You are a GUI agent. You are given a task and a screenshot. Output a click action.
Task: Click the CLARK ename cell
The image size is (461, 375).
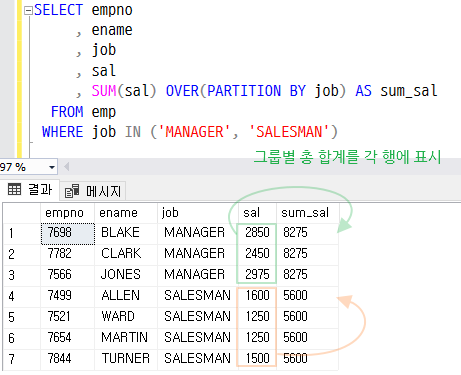coord(126,254)
